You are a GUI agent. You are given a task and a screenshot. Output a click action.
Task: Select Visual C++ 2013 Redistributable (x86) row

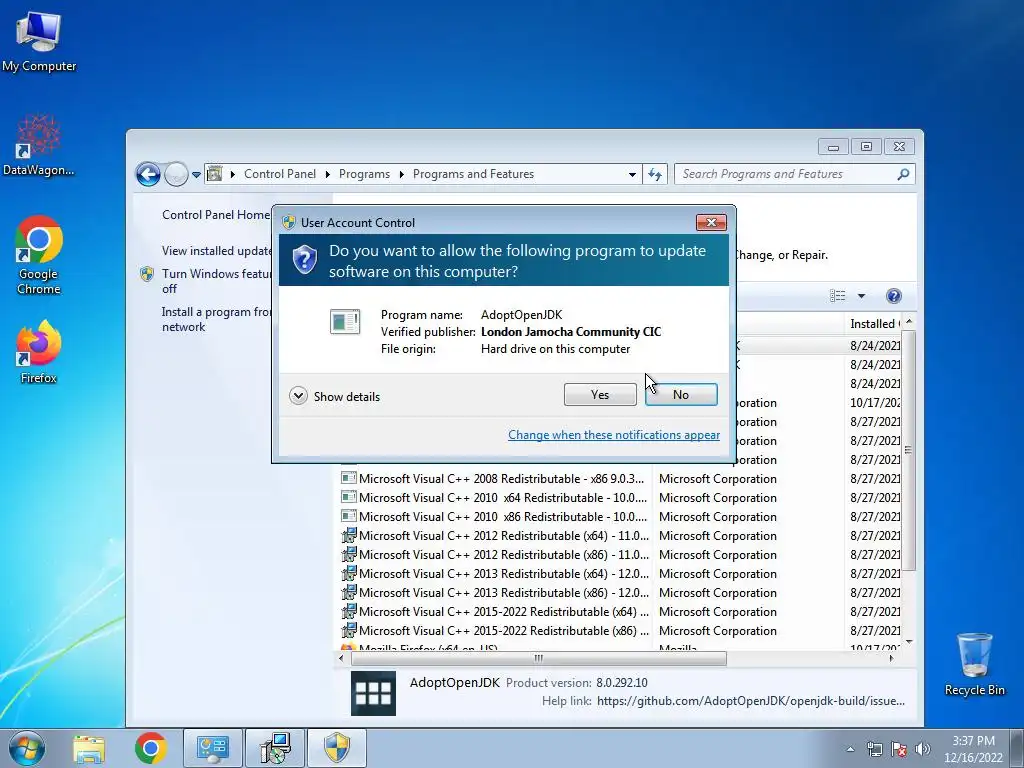(x=620, y=592)
